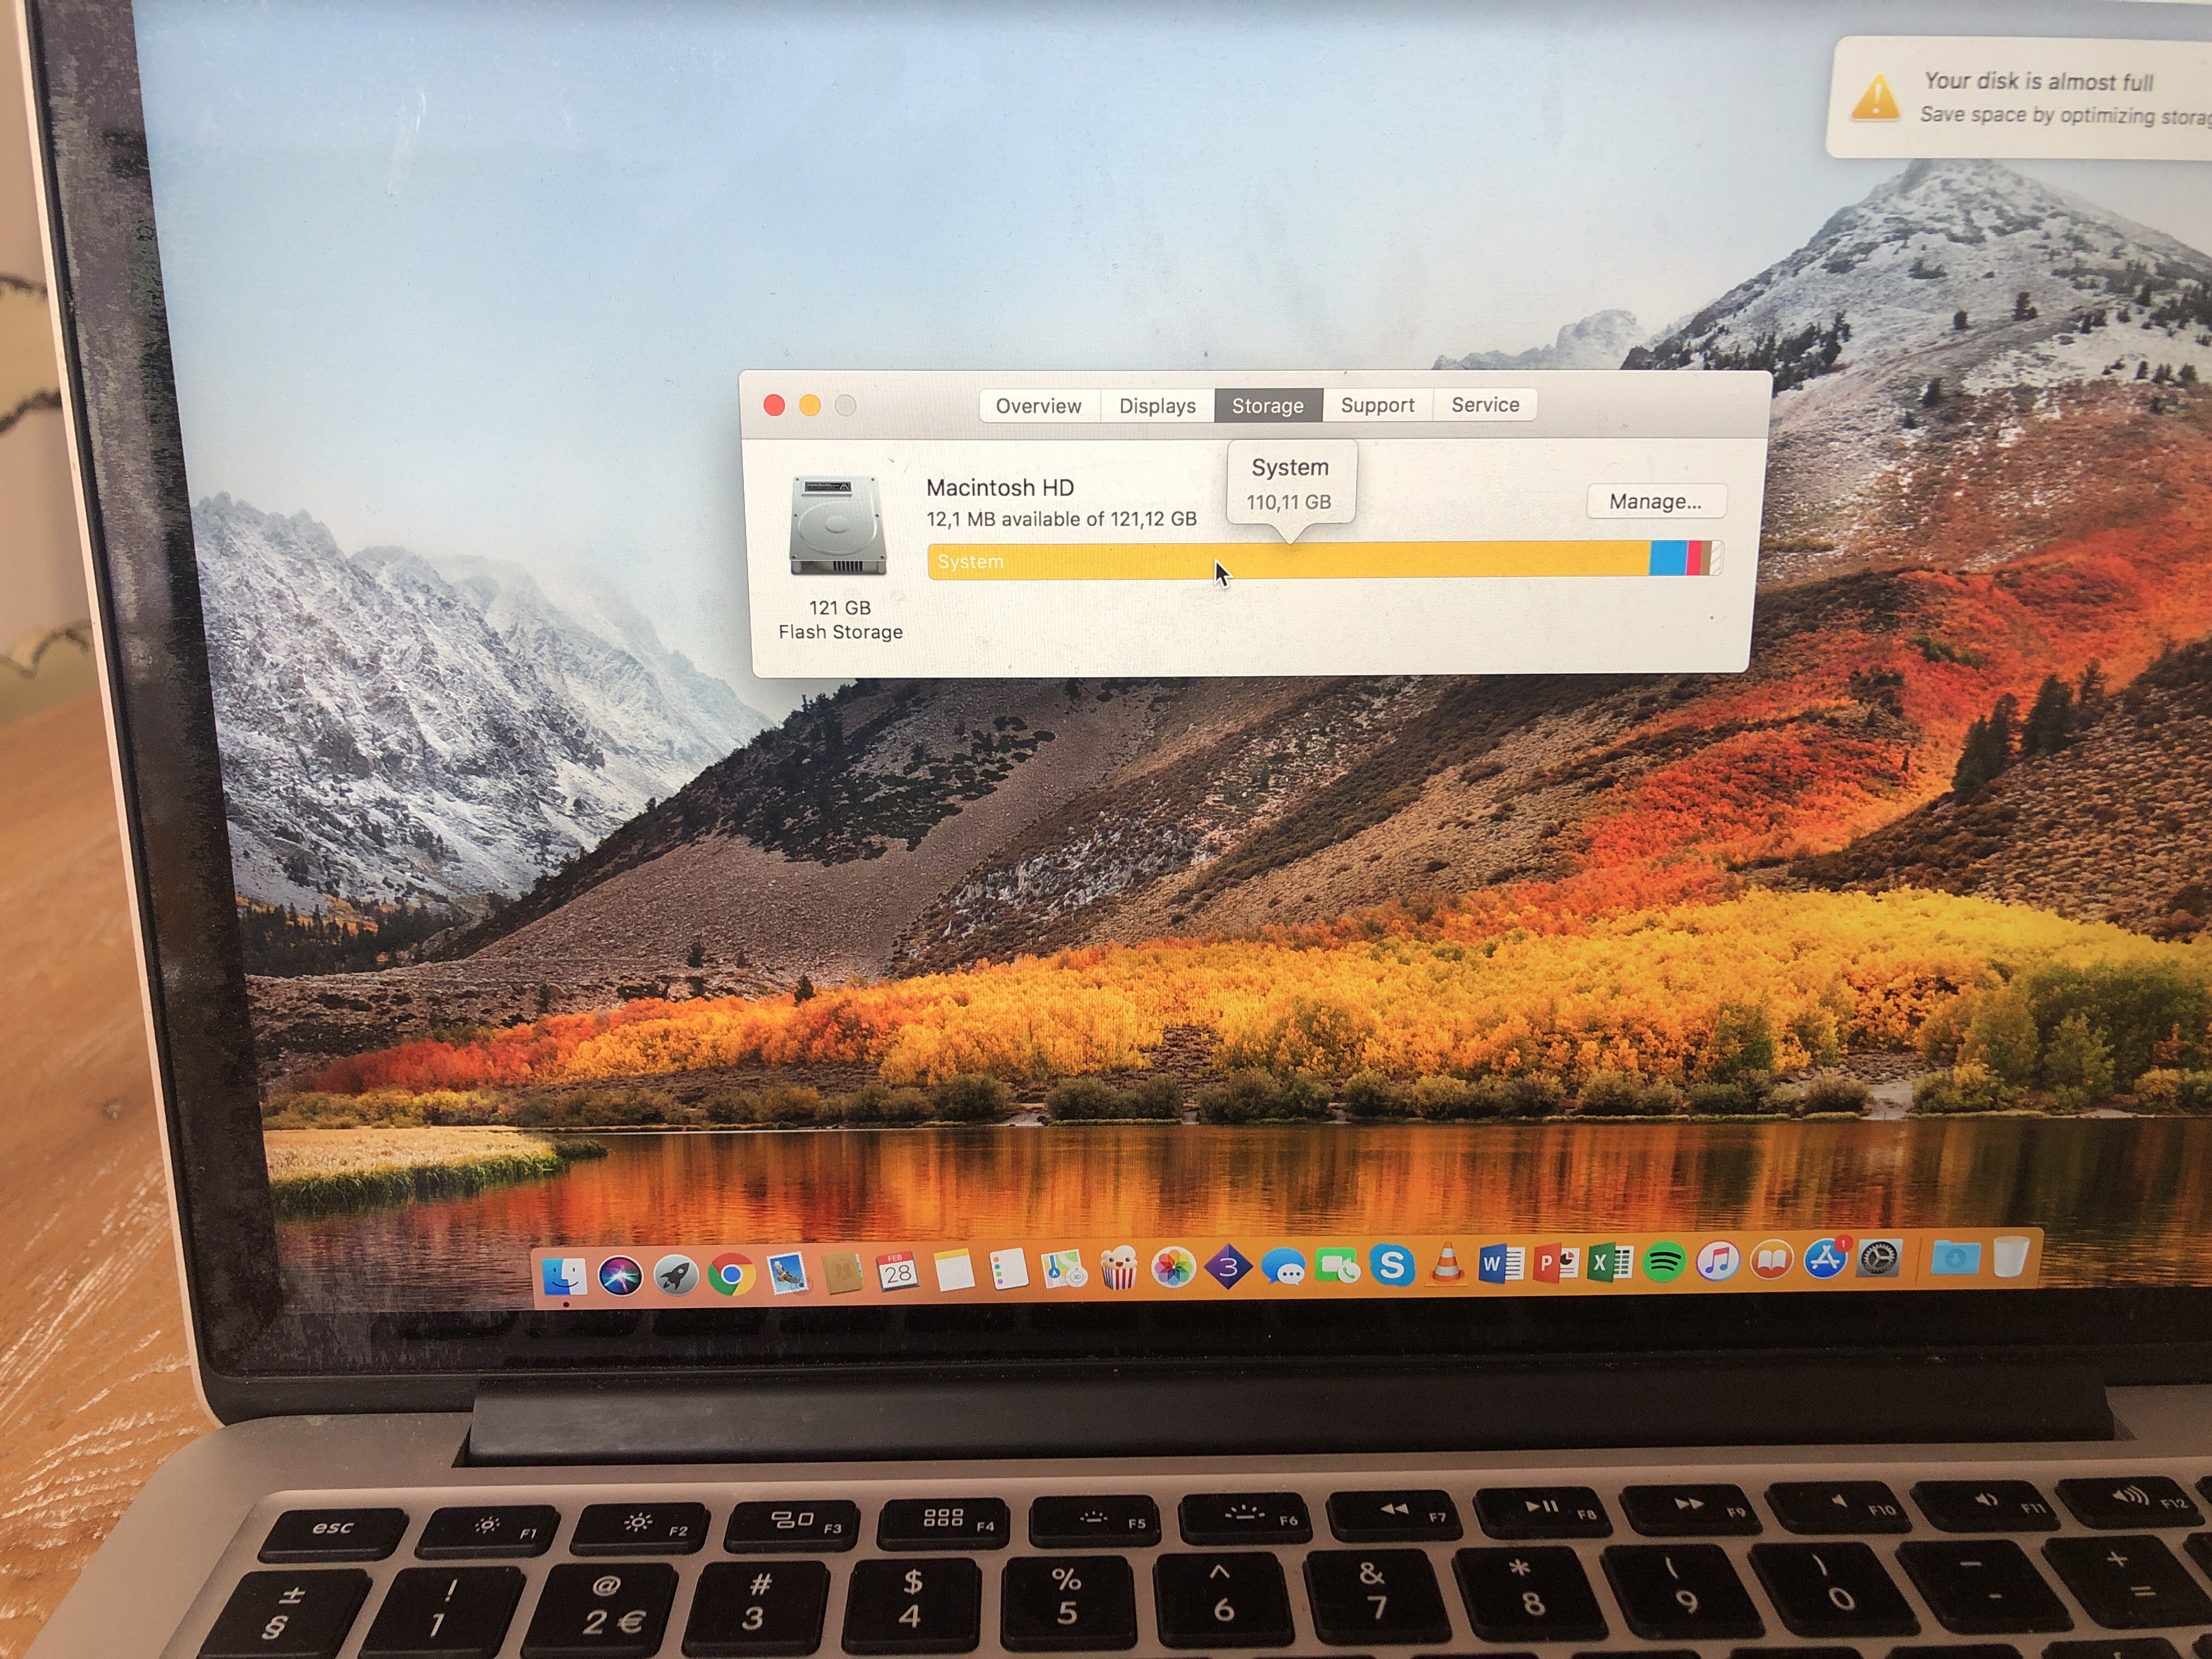The image size is (2212, 1659).
Task: Open VLC traffic cone icon
Action: point(1446,1265)
